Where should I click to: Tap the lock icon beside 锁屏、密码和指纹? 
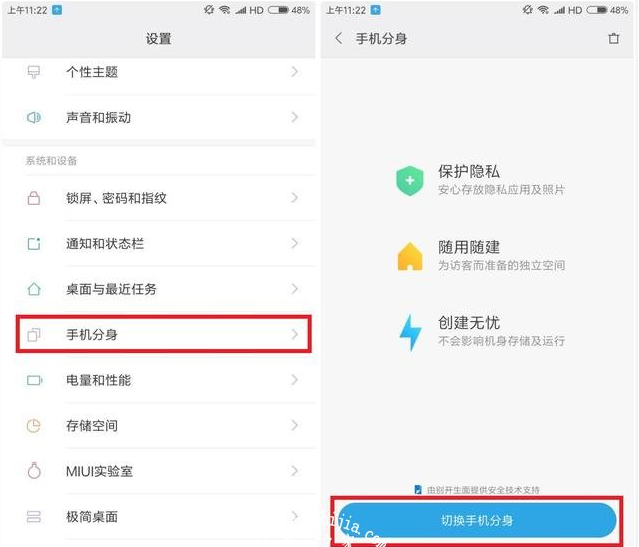pos(34,198)
